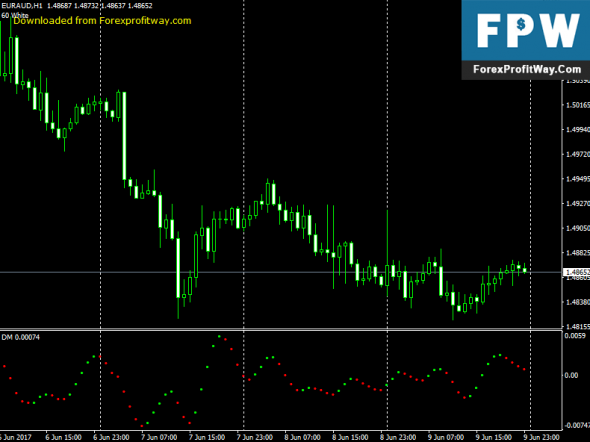Select the gray horizontal current price line
590x442 pixels.
click(x=281, y=272)
